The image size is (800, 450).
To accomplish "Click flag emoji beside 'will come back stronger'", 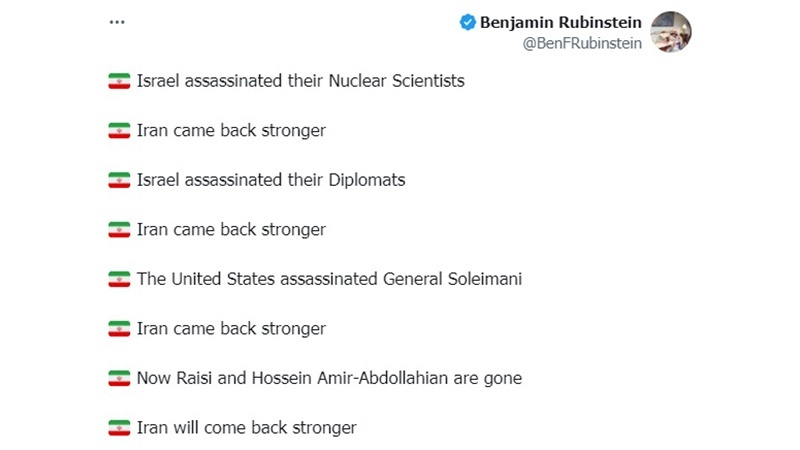I will (119, 428).
